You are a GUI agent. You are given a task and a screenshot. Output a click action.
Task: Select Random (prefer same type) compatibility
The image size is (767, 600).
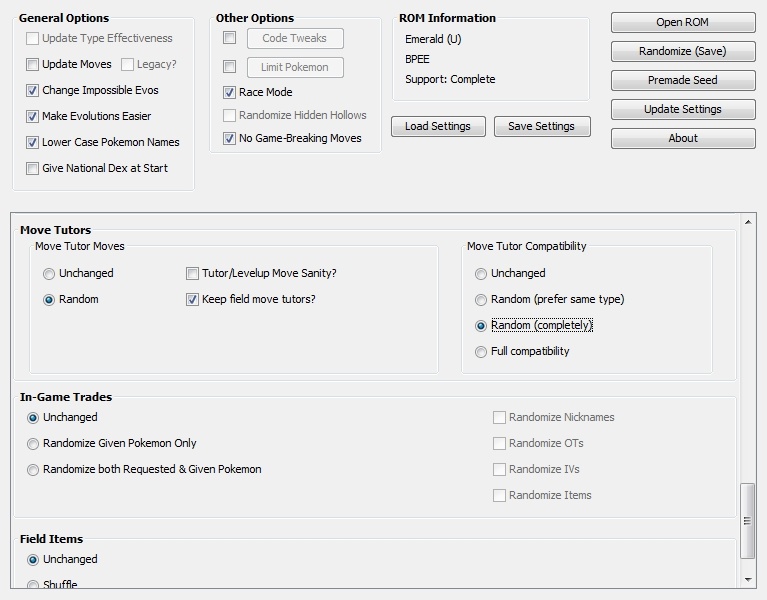pyautogui.click(x=481, y=300)
